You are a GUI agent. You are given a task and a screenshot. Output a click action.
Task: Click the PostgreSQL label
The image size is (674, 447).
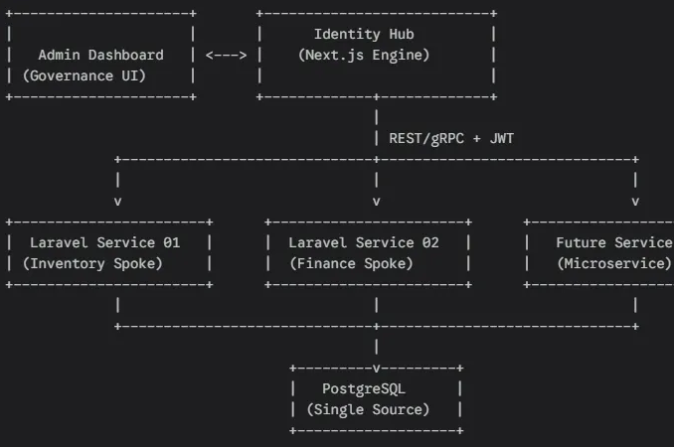(364, 388)
